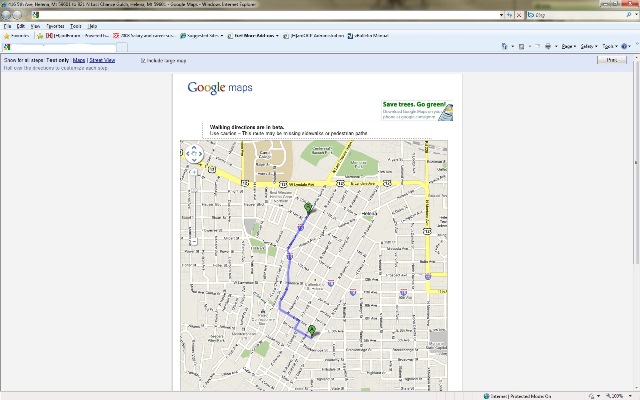The height and width of the screenshot is (400, 640).
Task: Click into the Bing search box
Action: (x=578, y=15)
